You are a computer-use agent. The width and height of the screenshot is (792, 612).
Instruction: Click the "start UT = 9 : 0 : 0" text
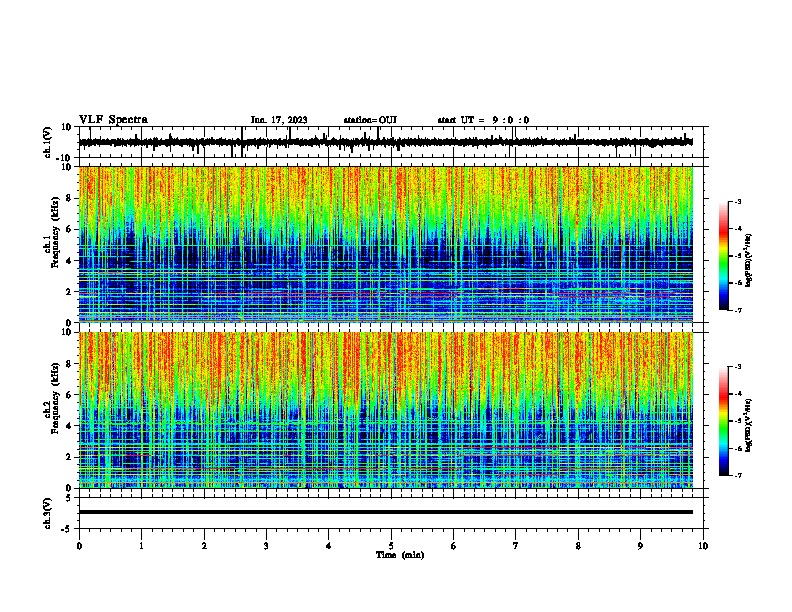483,120
